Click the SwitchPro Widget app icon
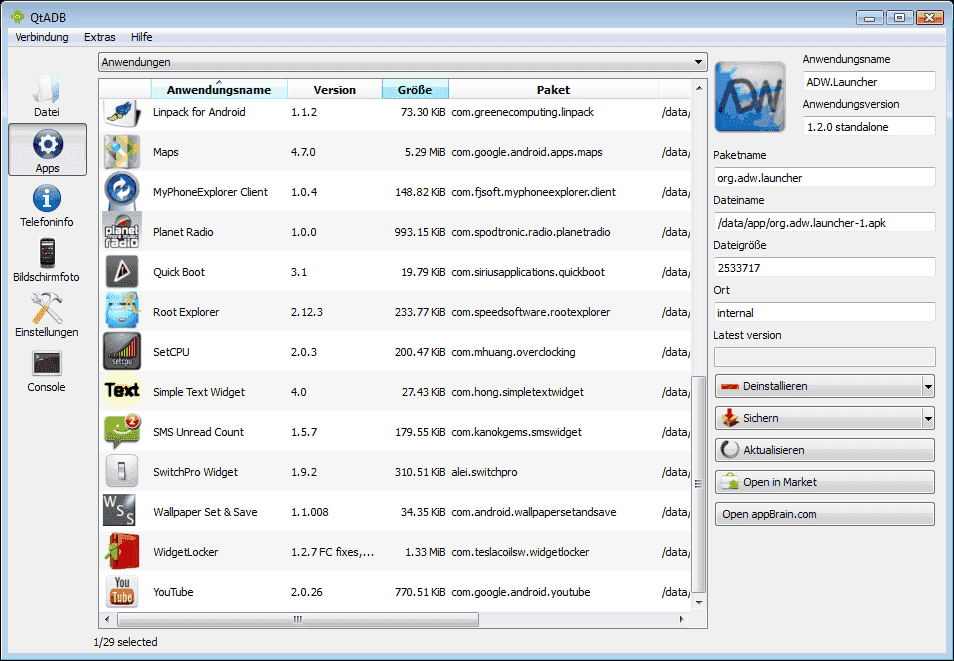The image size is (954, 661). tap(122, 472)
